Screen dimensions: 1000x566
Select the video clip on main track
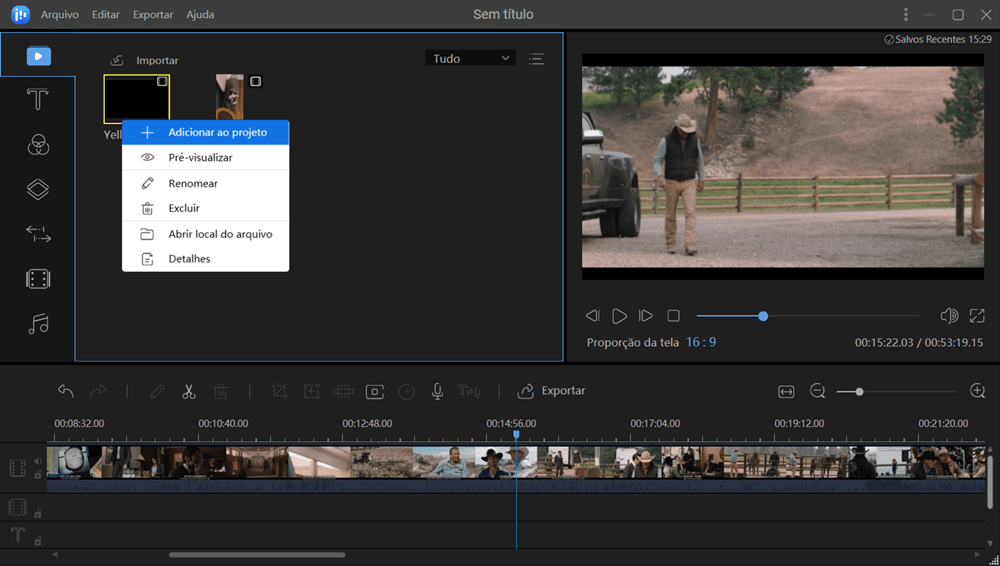[x=515, y=468]
